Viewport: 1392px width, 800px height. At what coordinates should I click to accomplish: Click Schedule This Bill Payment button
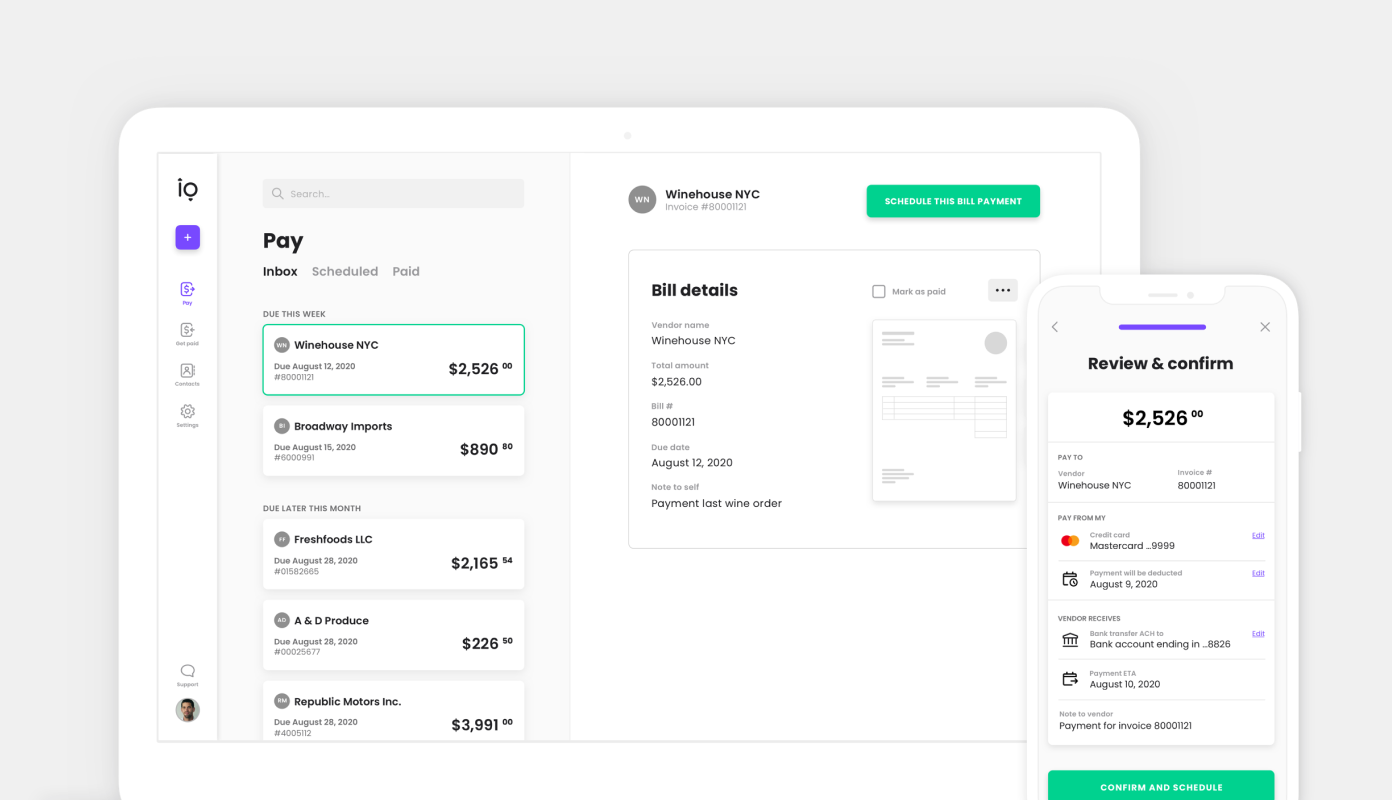(x=953, y=201)
